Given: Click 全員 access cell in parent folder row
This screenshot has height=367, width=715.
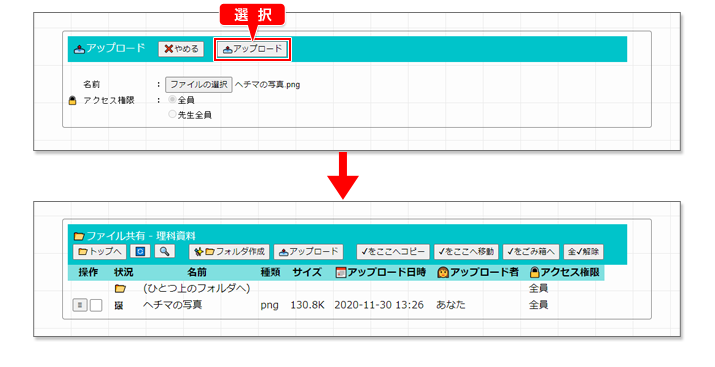Looking at the screenshot, I should pyautogui.click(x=538, y=288).
